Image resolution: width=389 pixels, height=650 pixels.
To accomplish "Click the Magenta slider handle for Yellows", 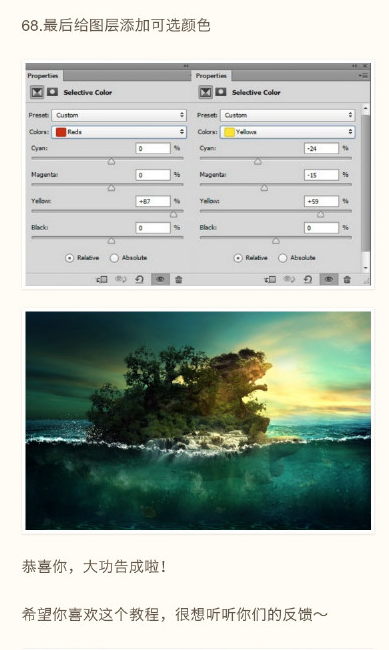I will tap(264, 188).
